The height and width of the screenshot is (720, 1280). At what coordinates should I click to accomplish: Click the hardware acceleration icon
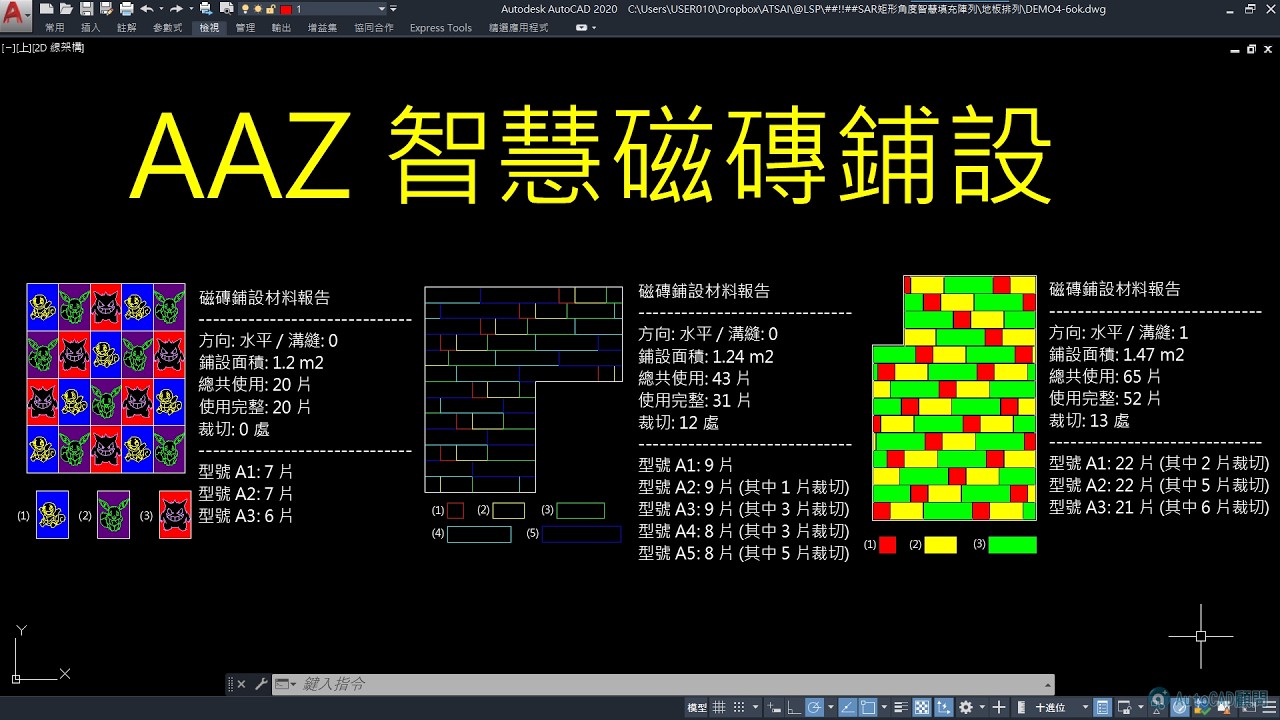[1179, 707]
